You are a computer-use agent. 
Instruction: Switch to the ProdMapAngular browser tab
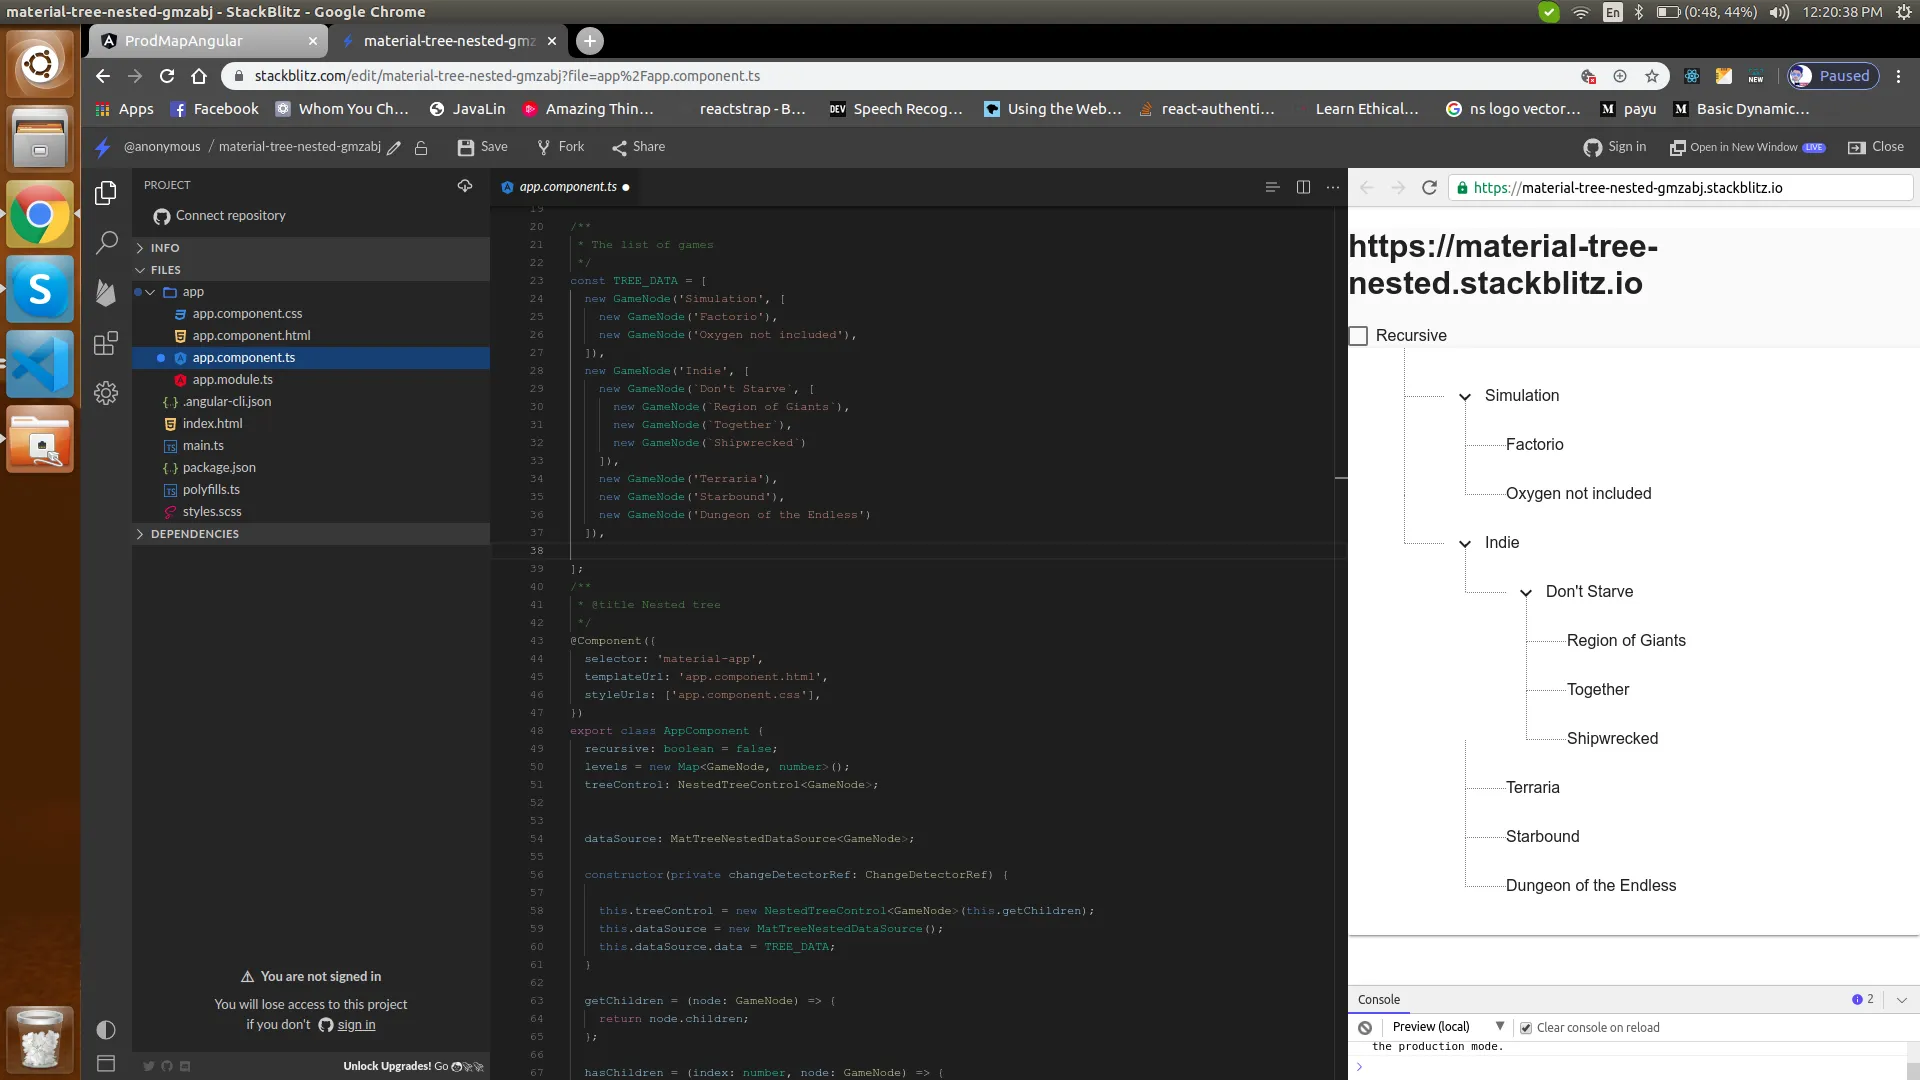tap(185, 41)
